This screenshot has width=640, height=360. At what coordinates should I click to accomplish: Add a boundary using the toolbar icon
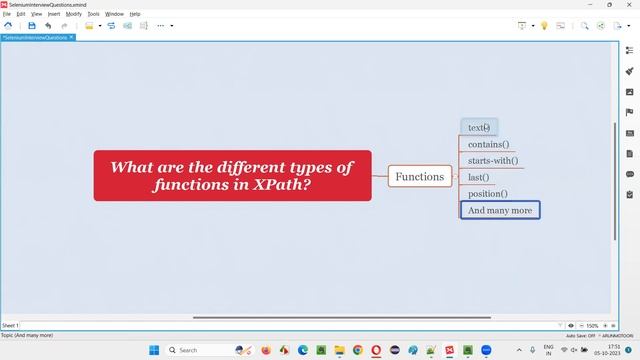pos(127,26)
